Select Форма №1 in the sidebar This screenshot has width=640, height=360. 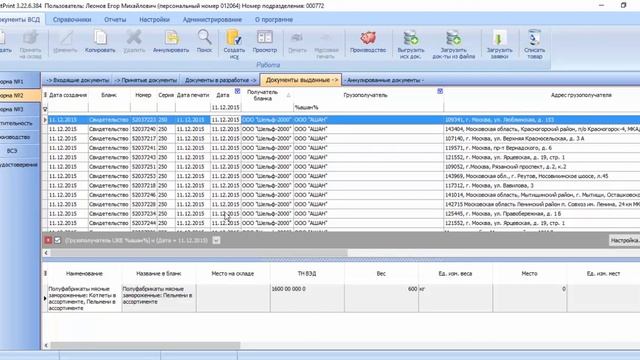coord(20,81)
